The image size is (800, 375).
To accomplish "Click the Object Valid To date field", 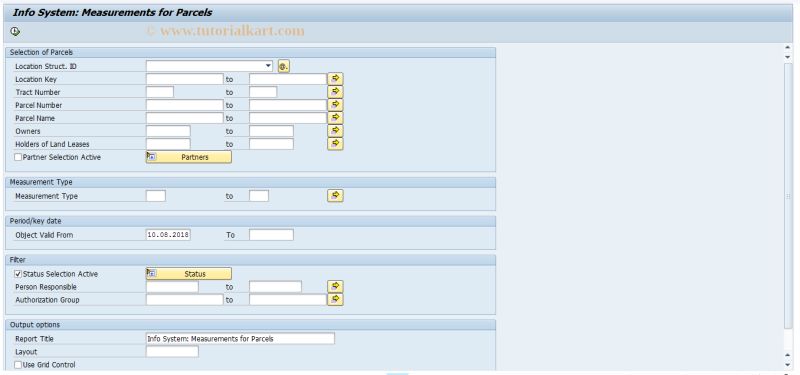I will click(271, 235).
